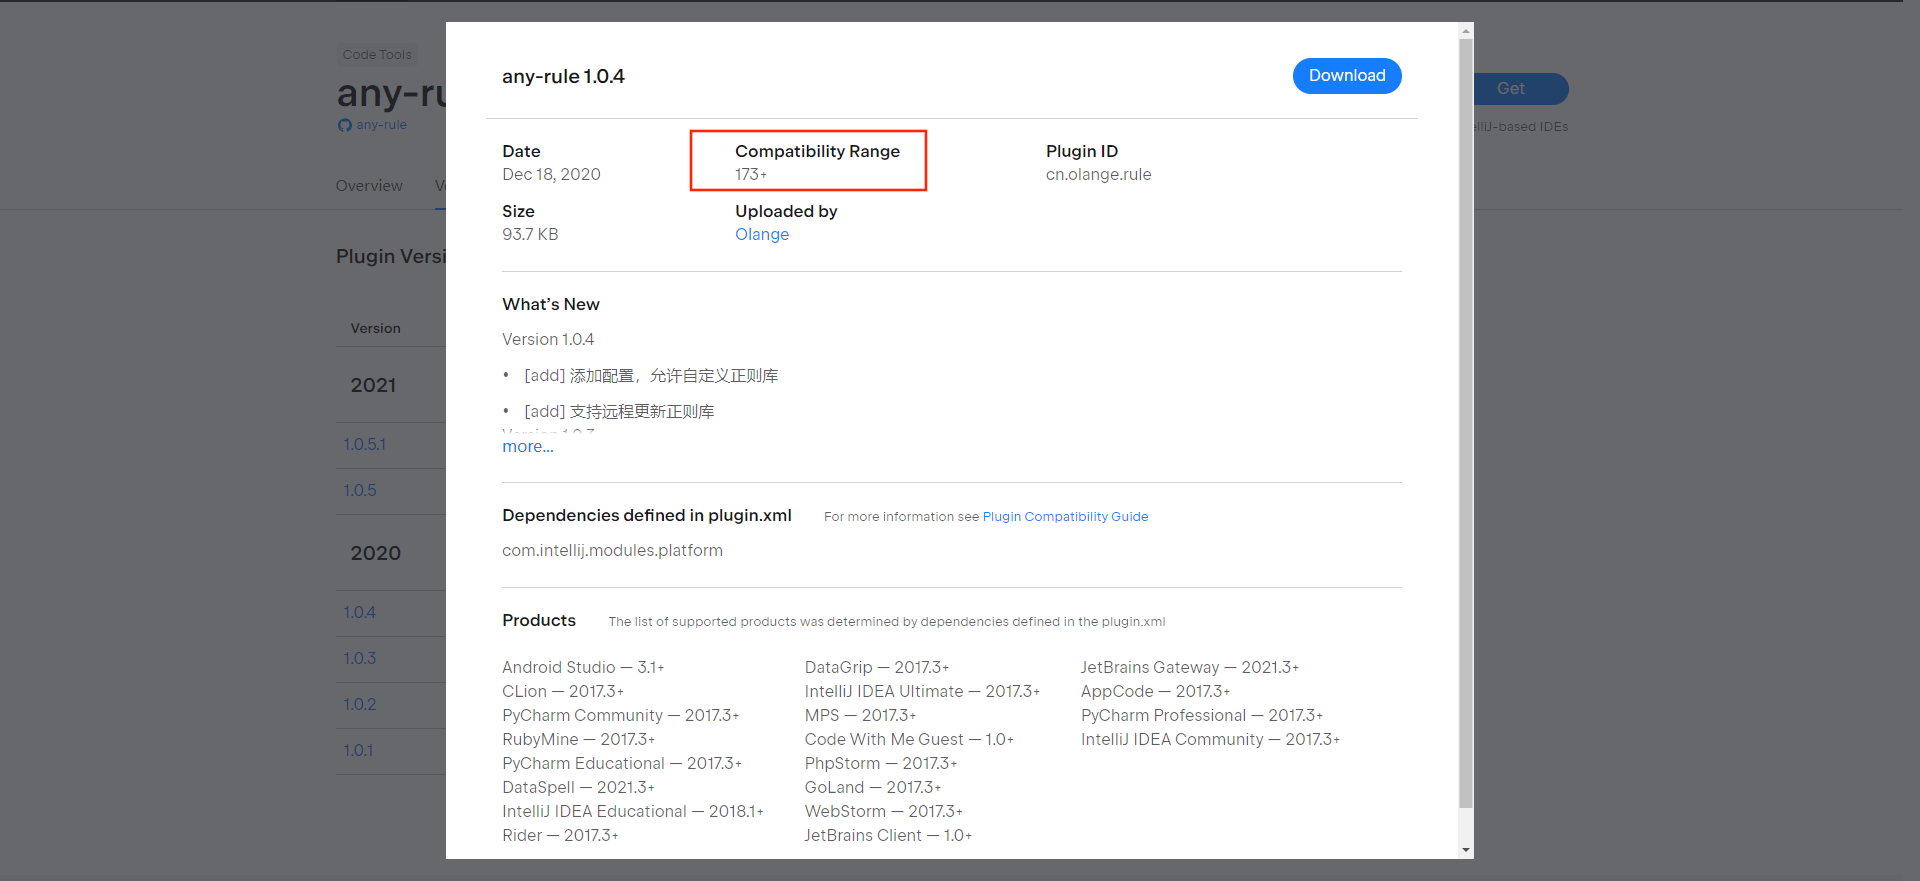Open Rider — 2017.3+ product link
Screen dimensions: 1920x881
point(561,835)
